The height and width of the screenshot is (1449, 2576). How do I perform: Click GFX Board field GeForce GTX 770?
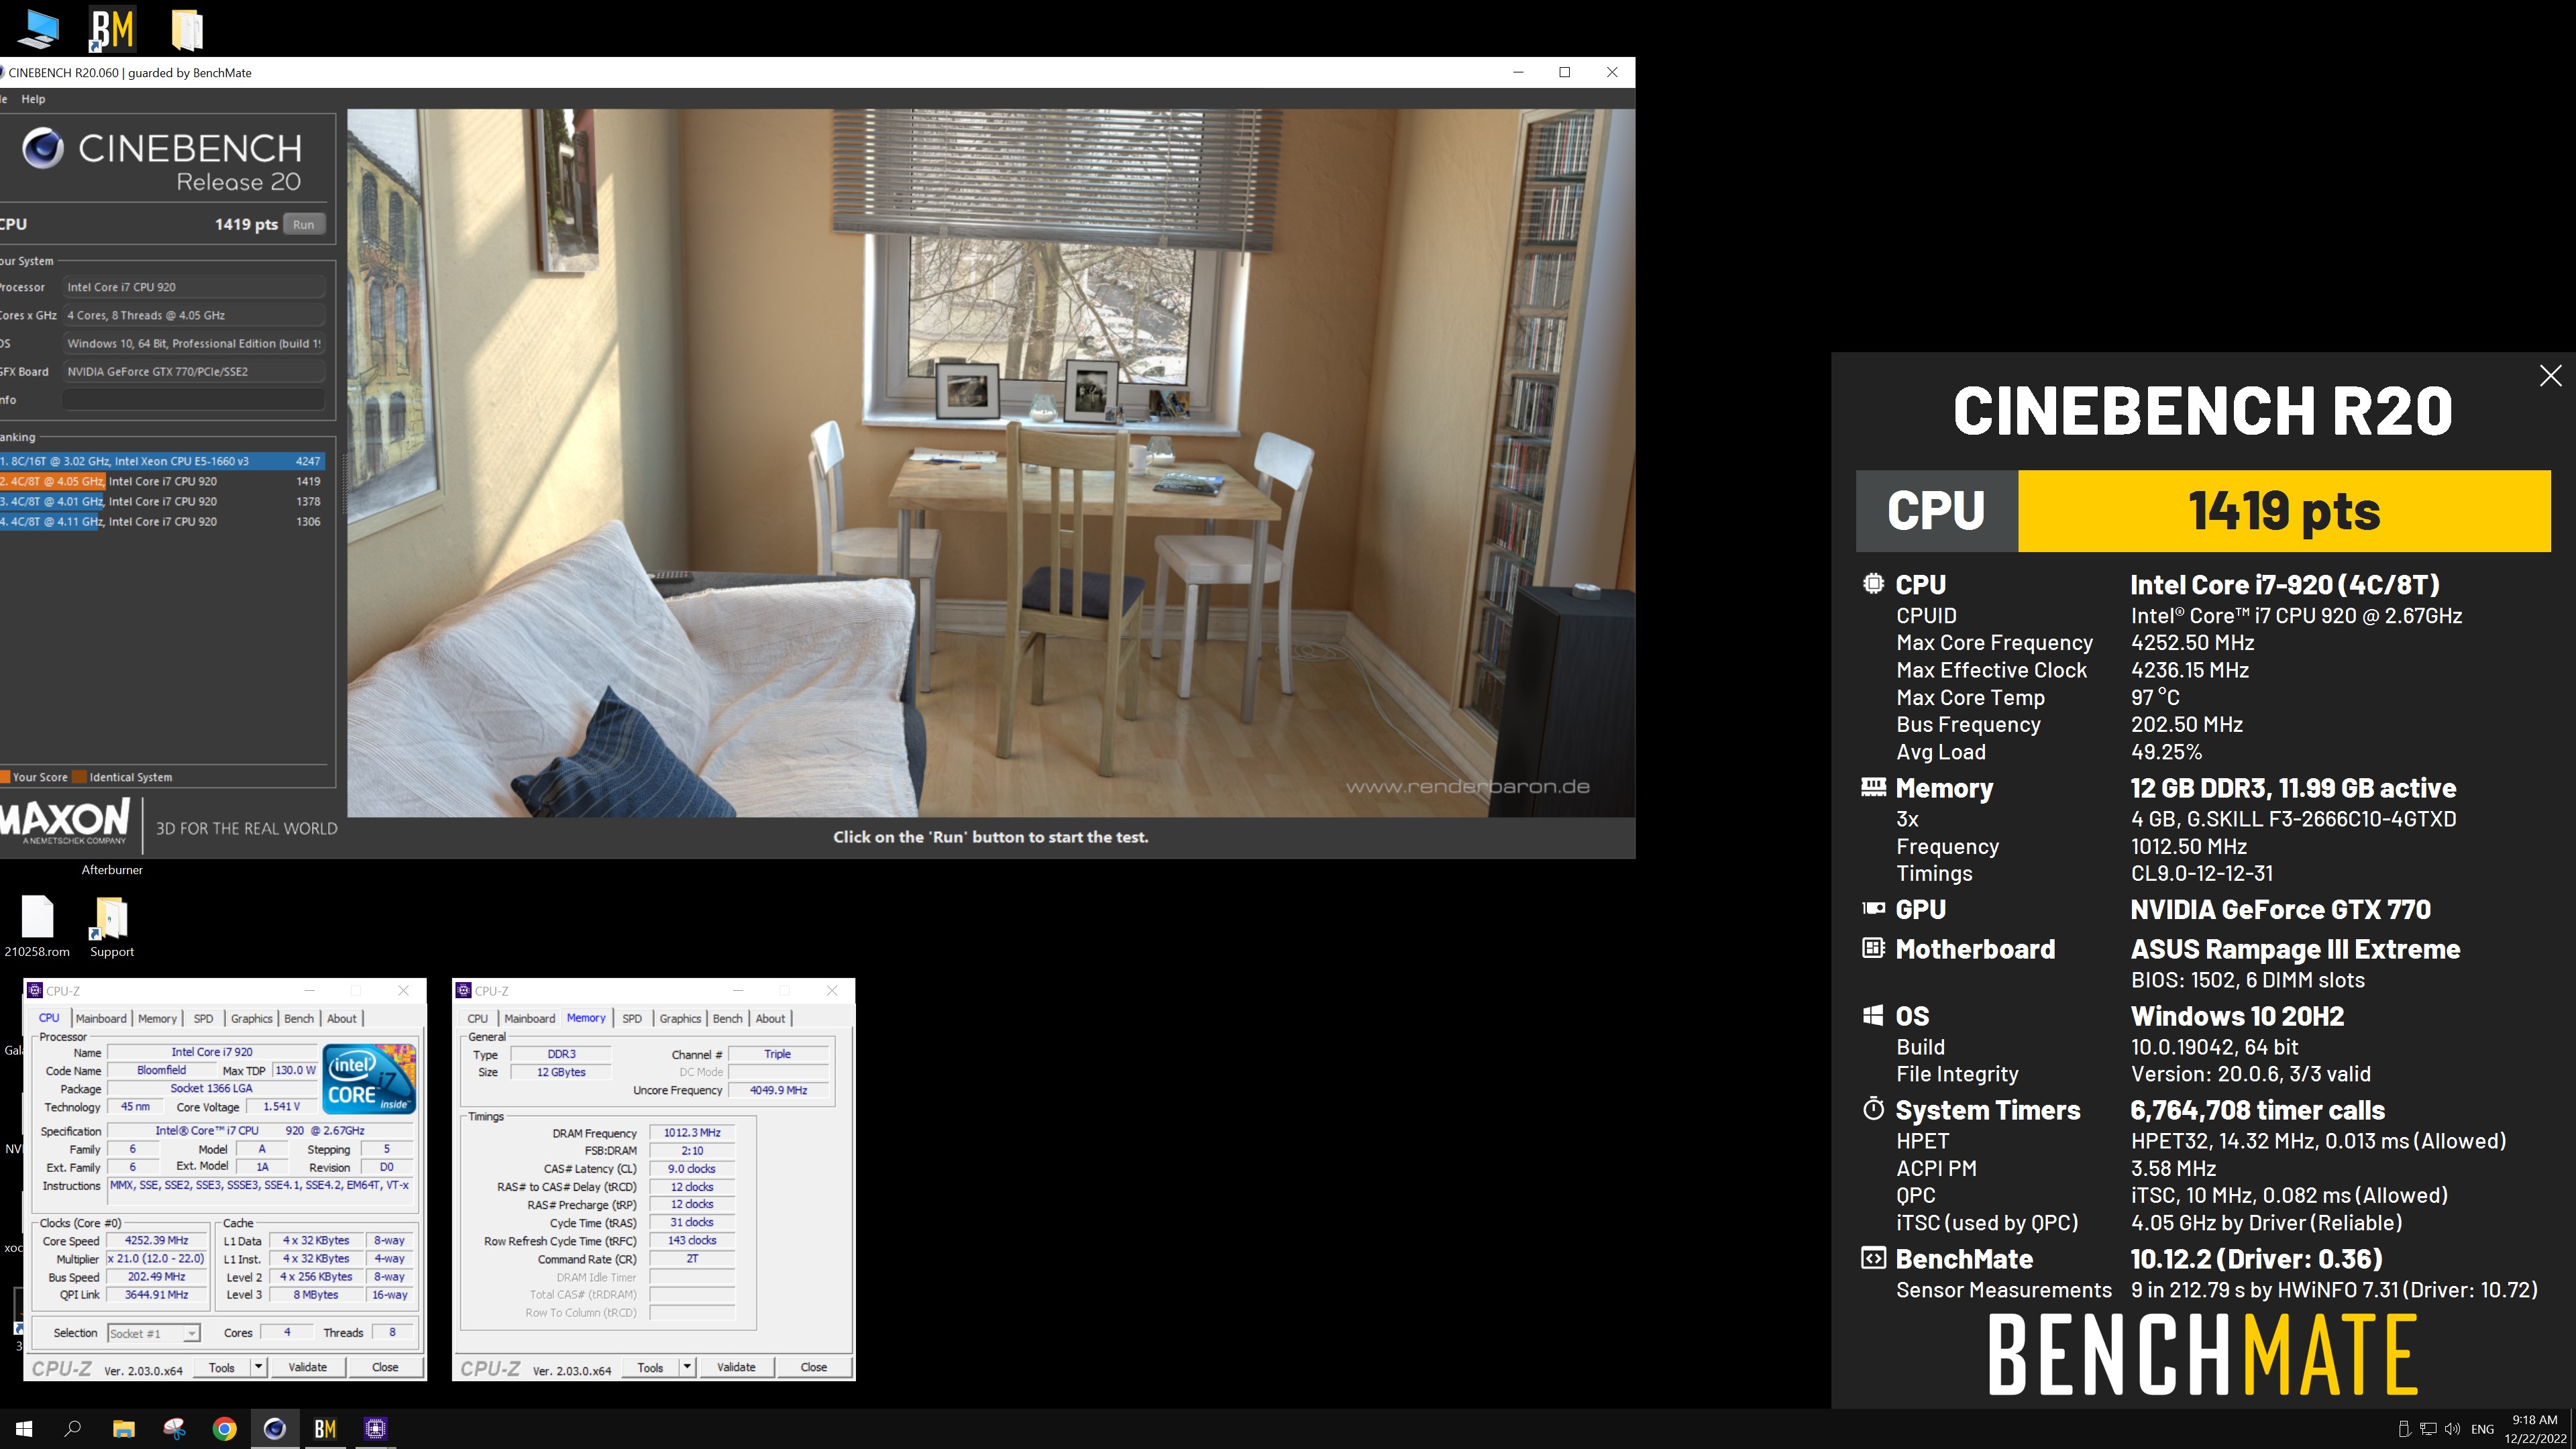tap(193, 371)
